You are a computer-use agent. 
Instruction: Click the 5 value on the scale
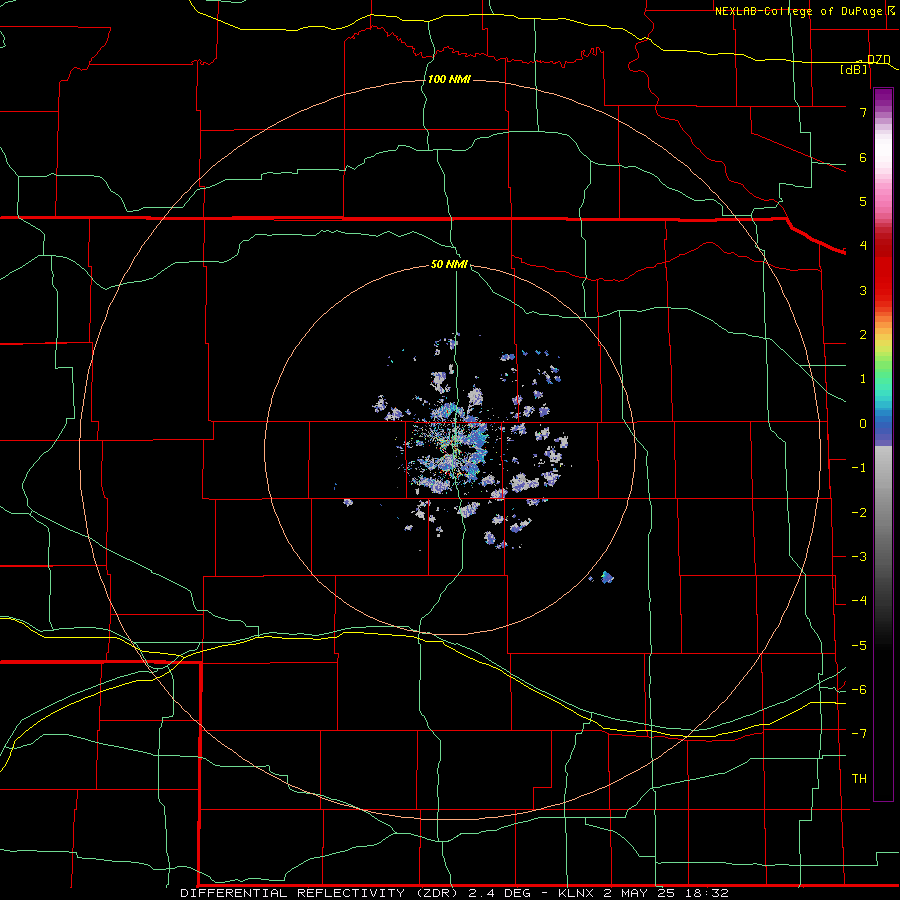pos(863,201)
